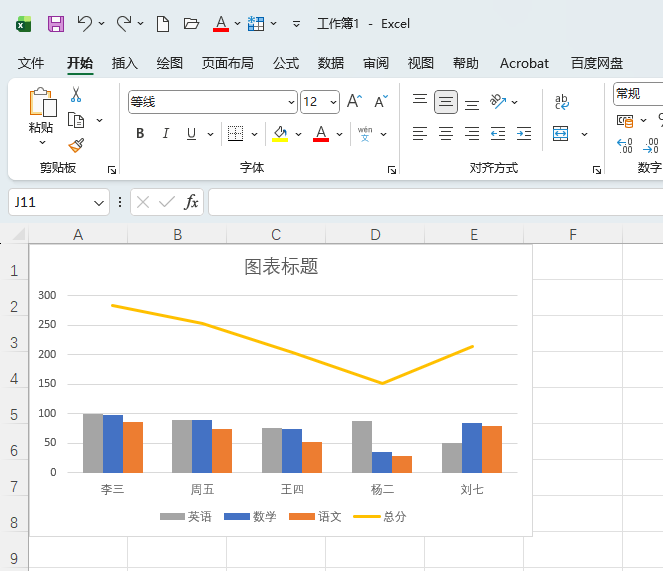Switch to the 公式 tab
The width and height of the screenshot is (663, 571).
(x=286, y=63)
